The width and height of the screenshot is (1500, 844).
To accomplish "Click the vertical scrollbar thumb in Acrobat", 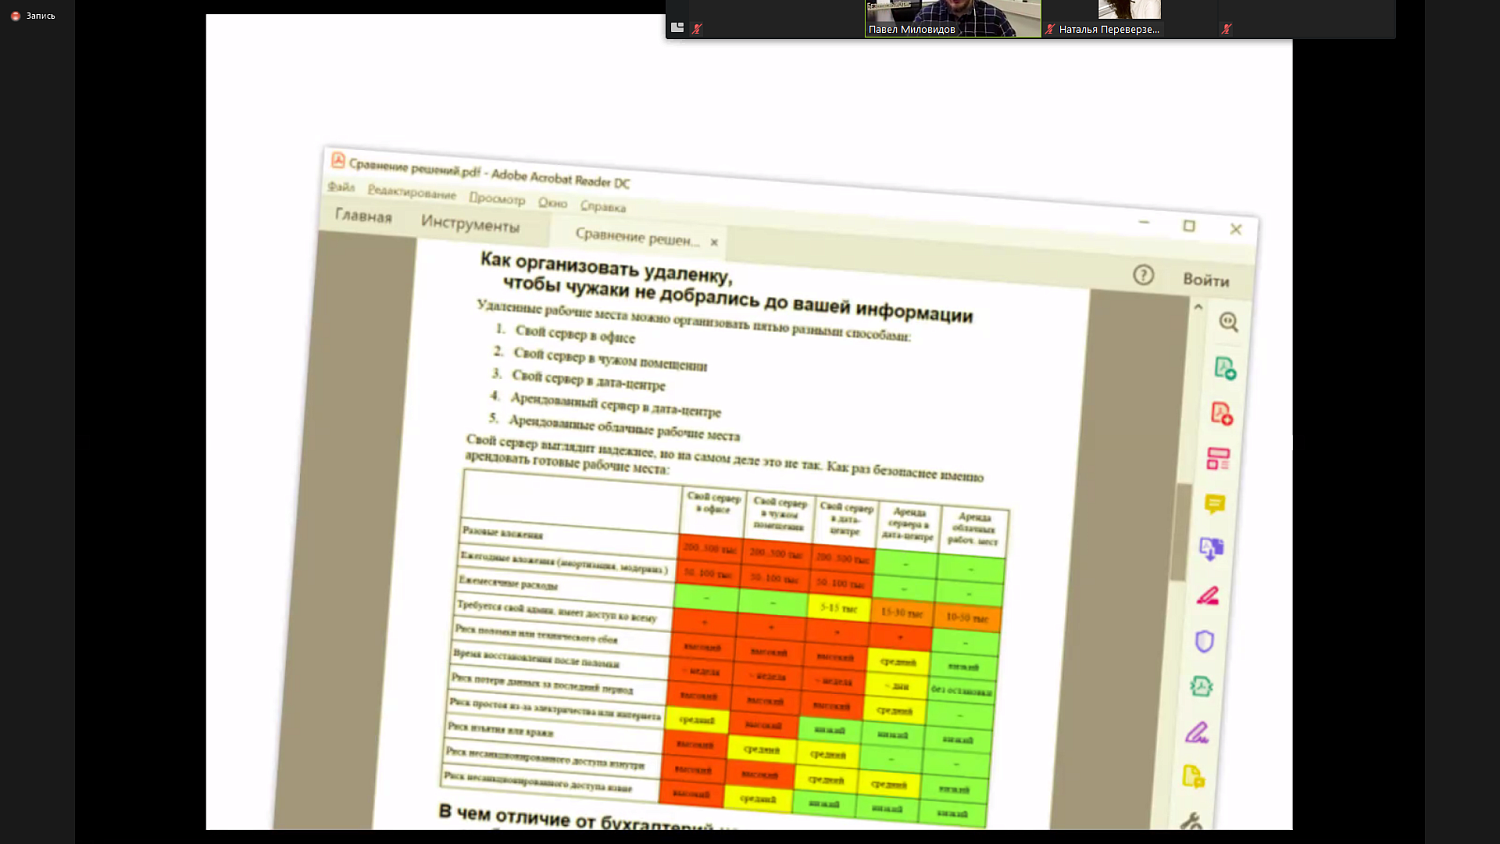I will [x=1180, y=532].
